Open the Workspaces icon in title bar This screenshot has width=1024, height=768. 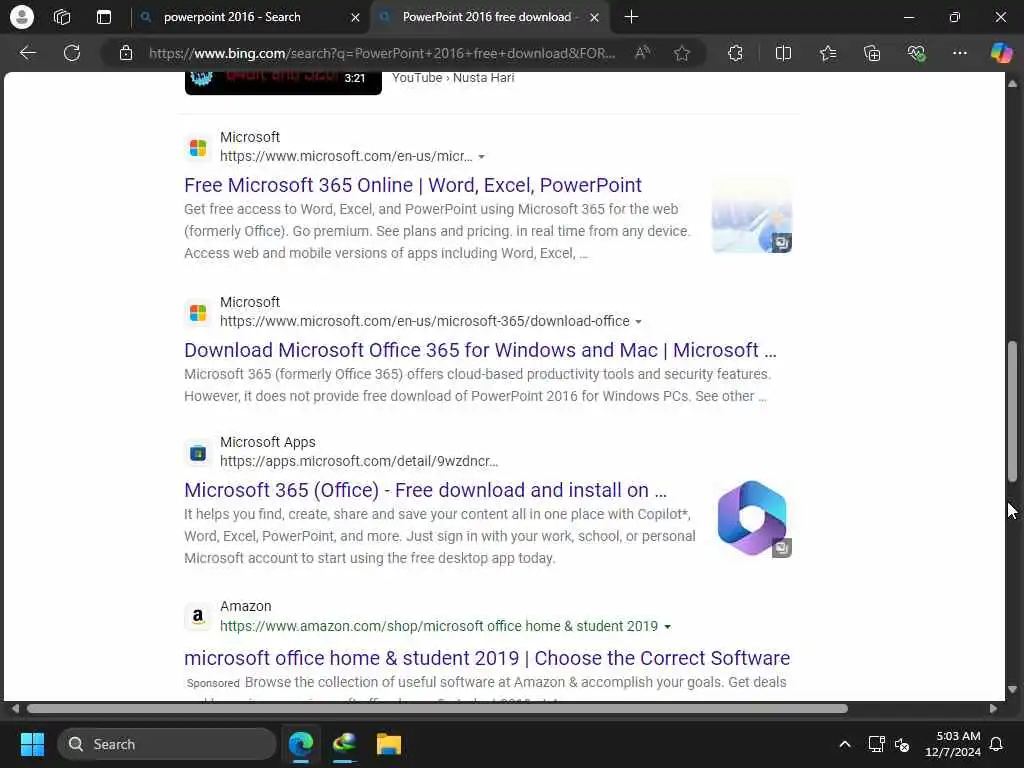click(x=62, y=17)
